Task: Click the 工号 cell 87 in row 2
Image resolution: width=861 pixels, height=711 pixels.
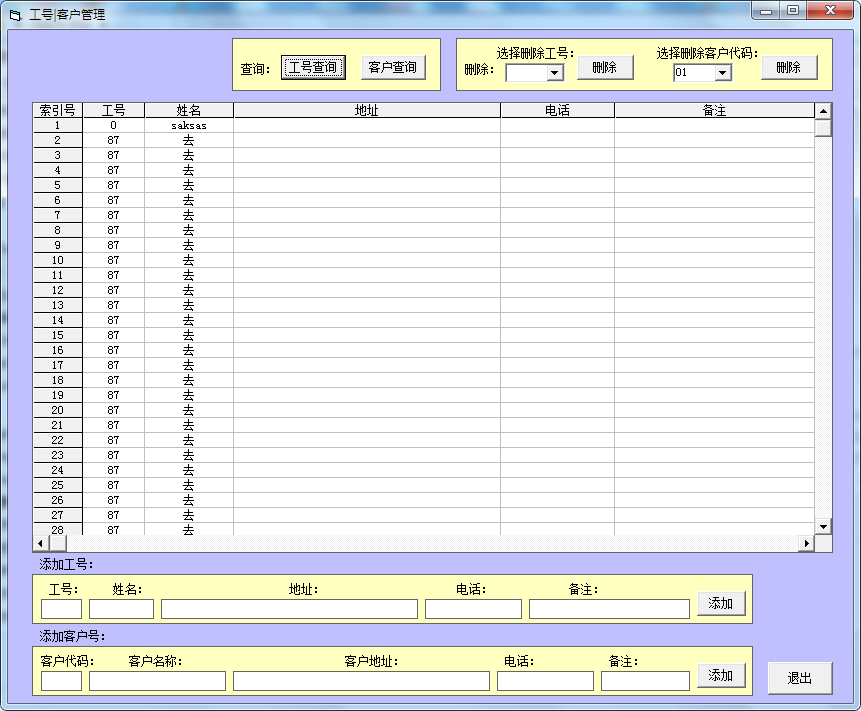Action: (x=114, y=141)
